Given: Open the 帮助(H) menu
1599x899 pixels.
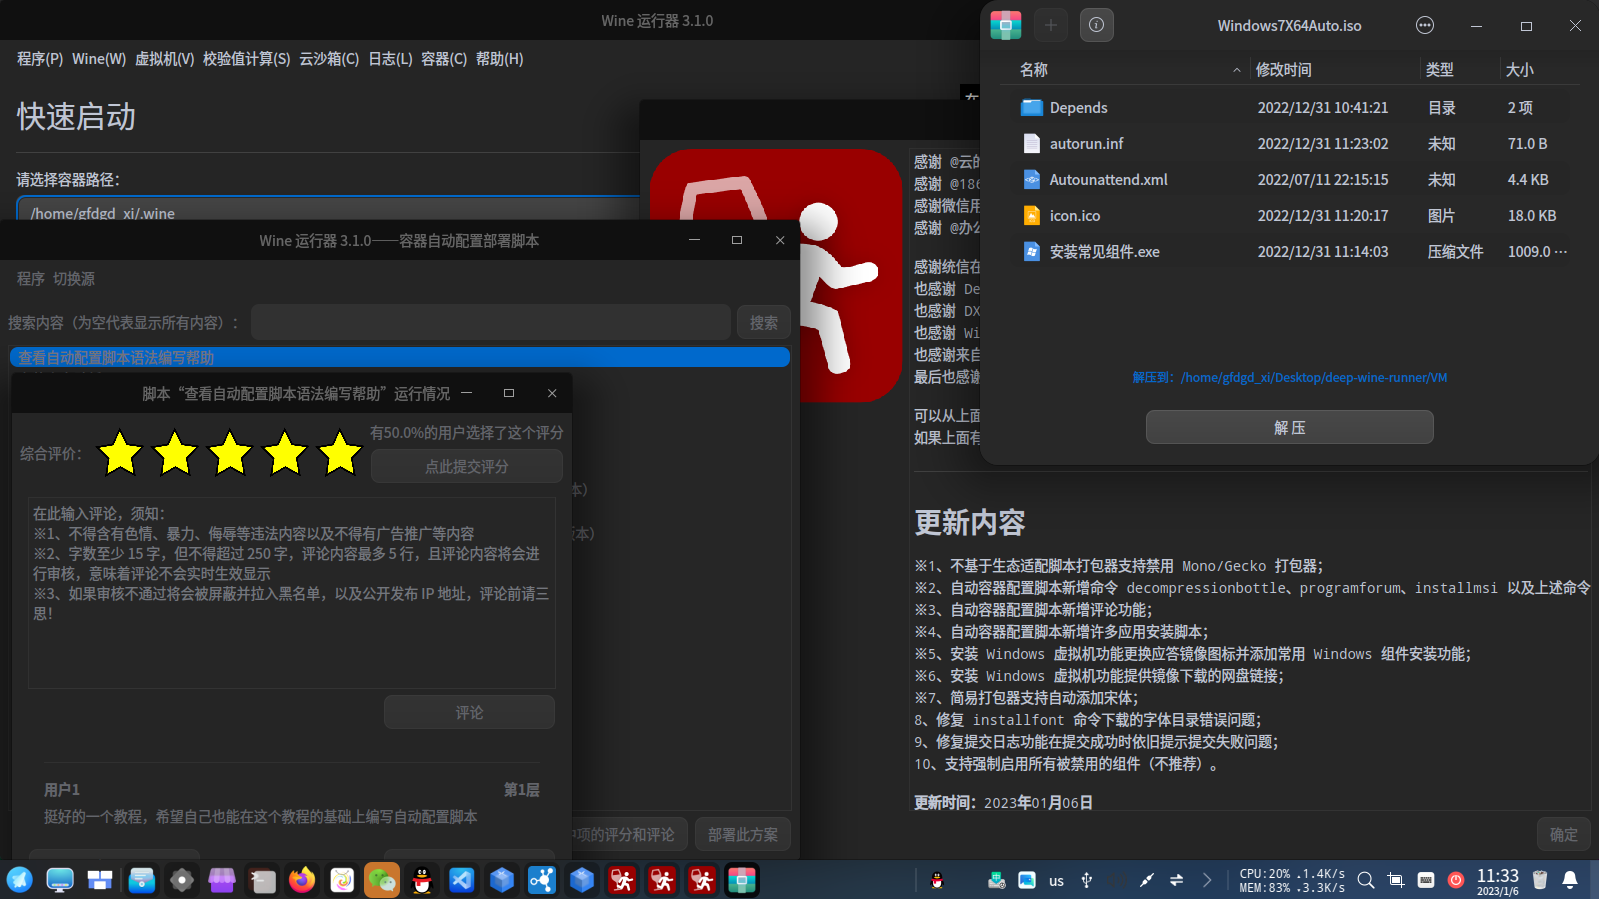Looking at the screenshot, I should pos(499,59).
